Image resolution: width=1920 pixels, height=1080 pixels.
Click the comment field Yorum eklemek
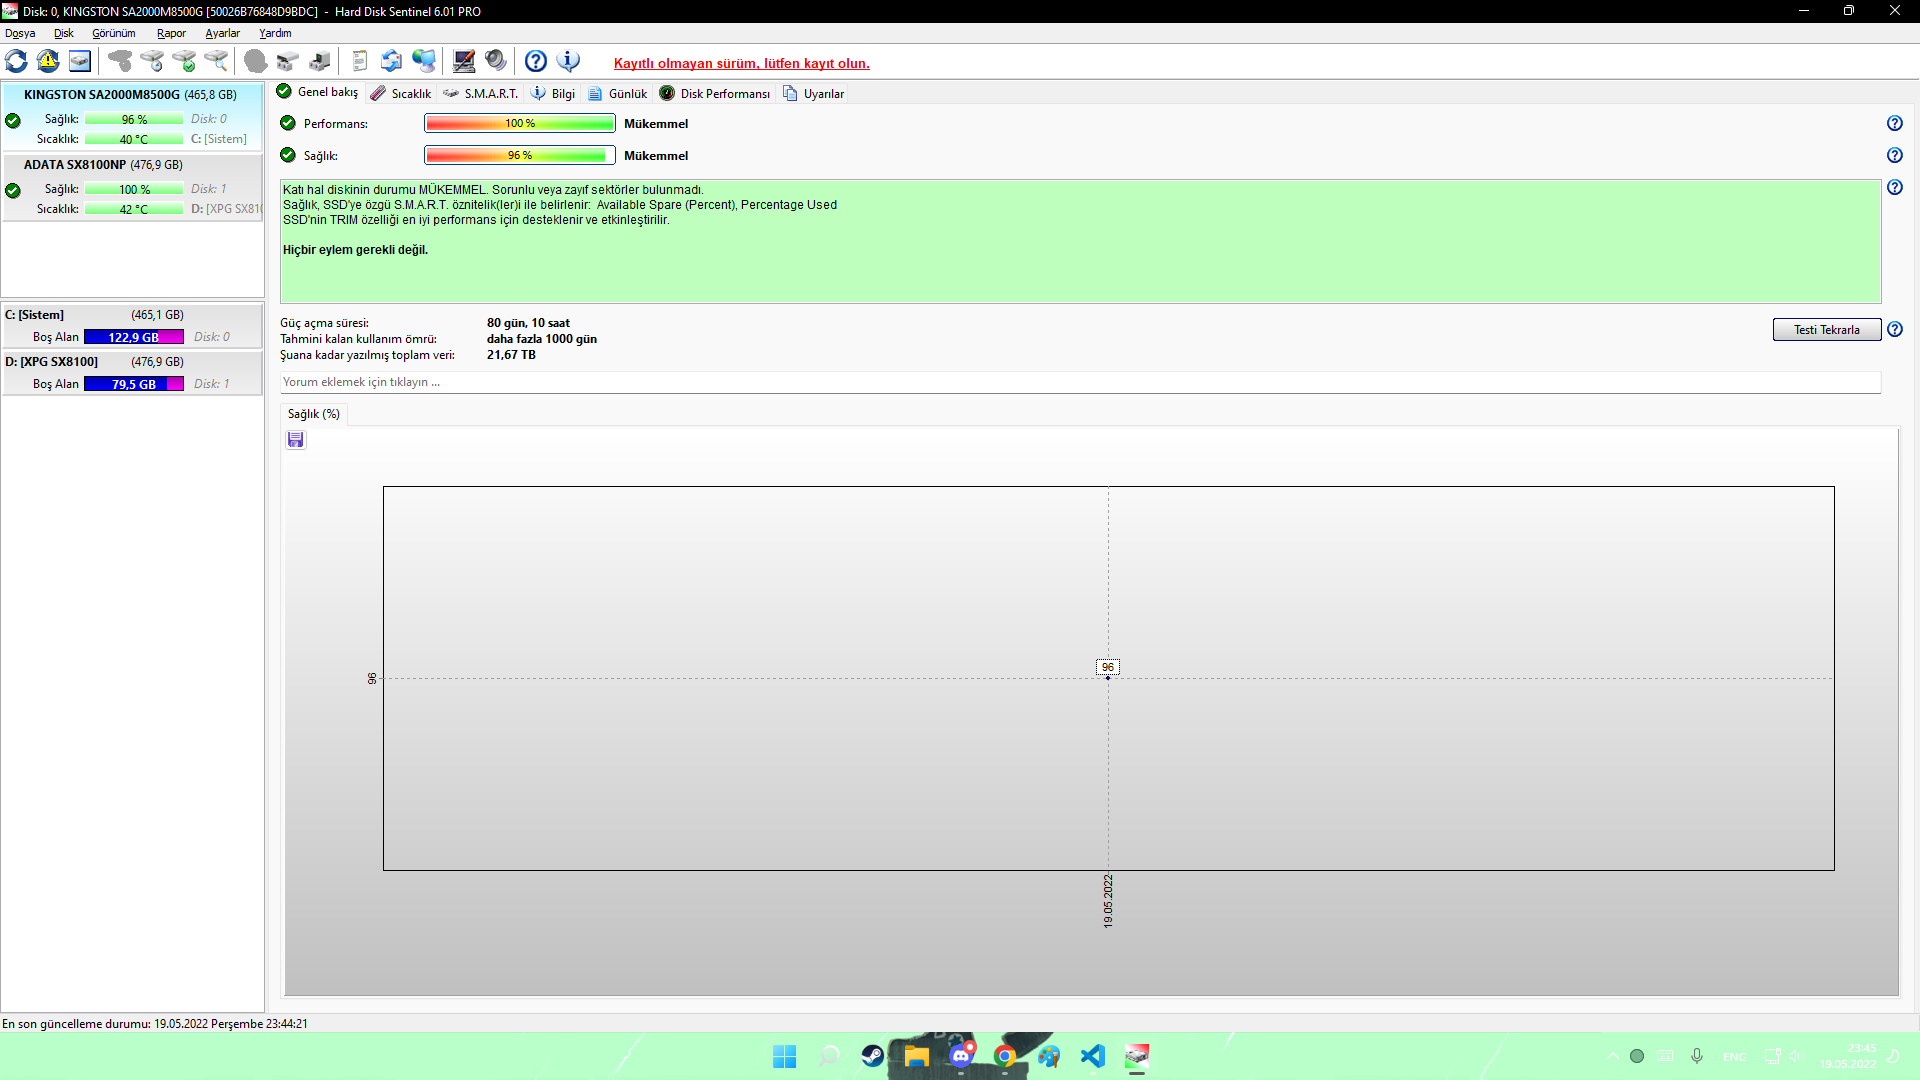pyautogui.click(x=1080, y=383)
